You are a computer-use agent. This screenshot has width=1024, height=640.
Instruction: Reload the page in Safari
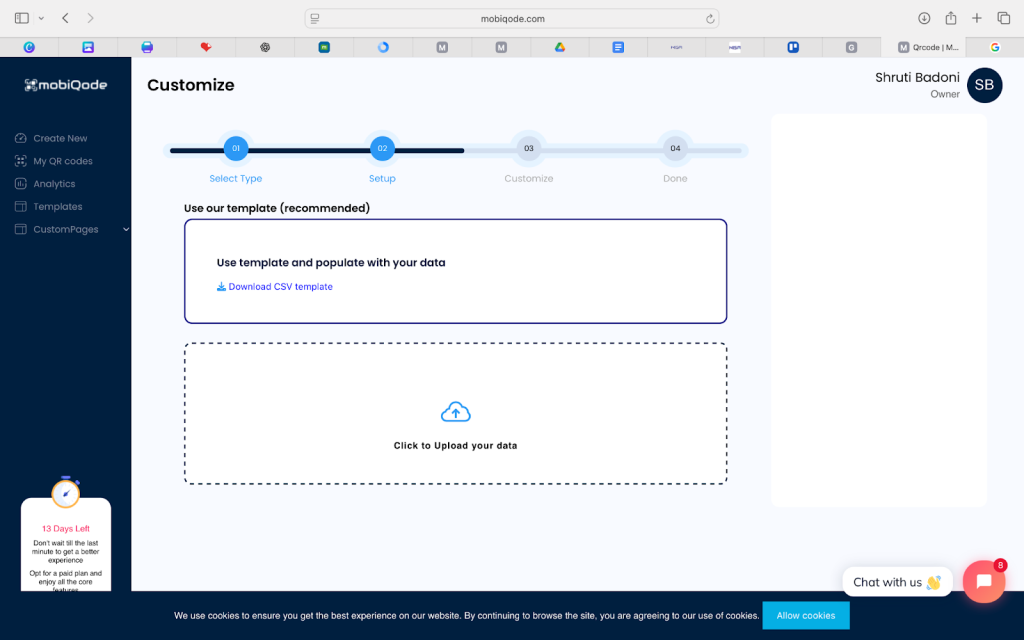tap(710, 18)
